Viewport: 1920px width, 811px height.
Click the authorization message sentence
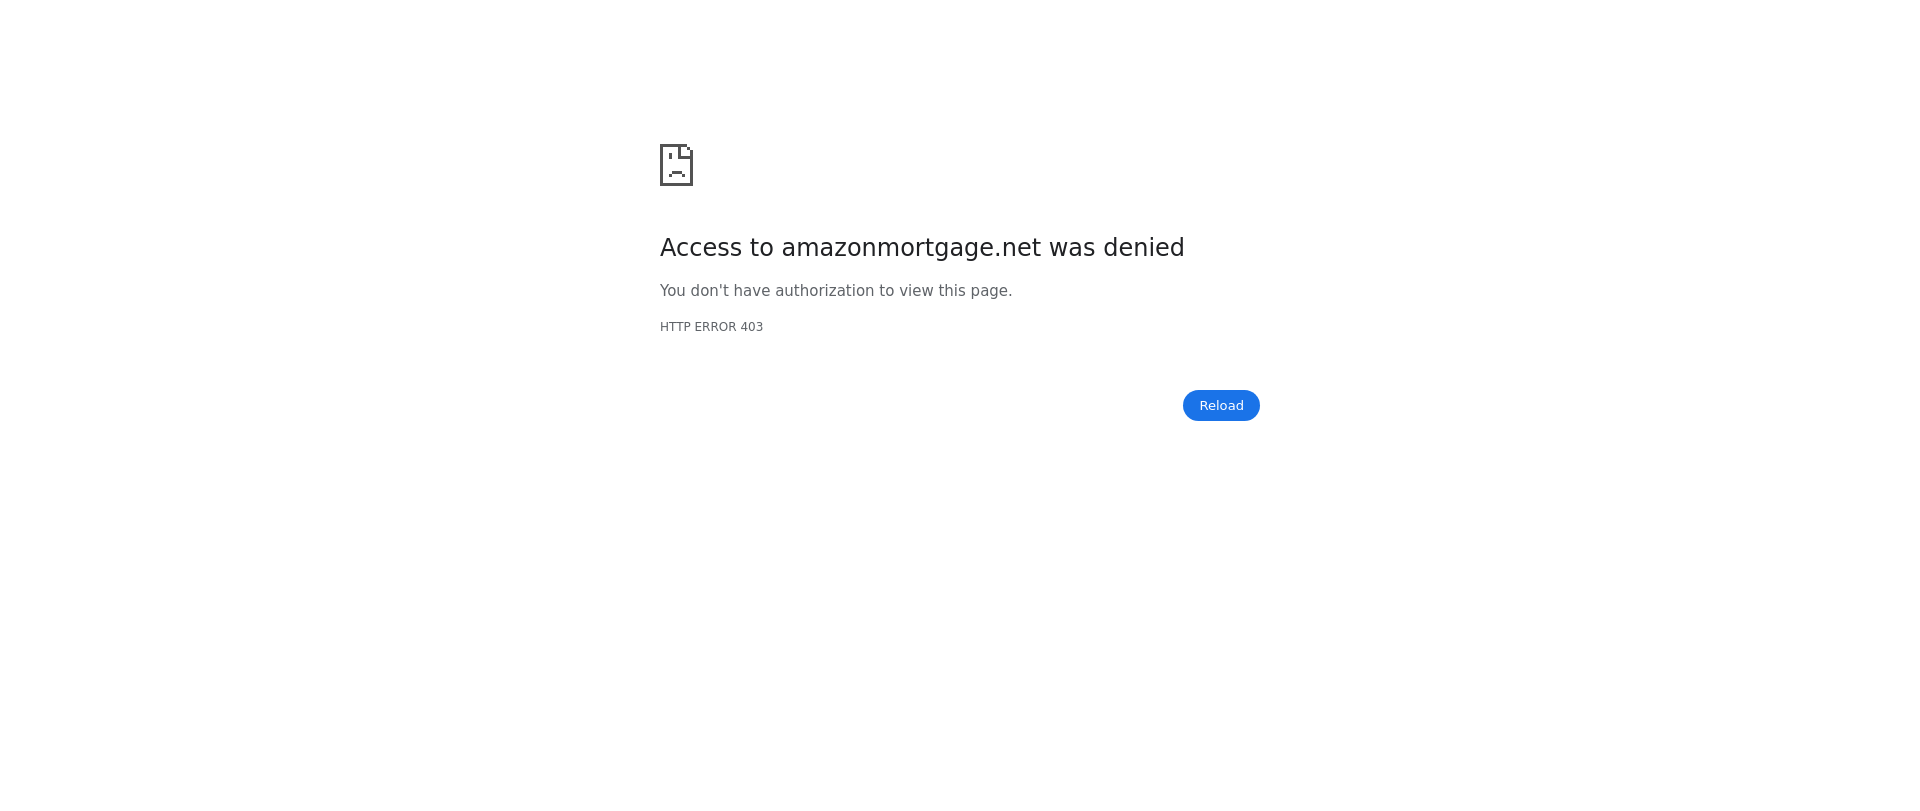click(x=836, y=291)
